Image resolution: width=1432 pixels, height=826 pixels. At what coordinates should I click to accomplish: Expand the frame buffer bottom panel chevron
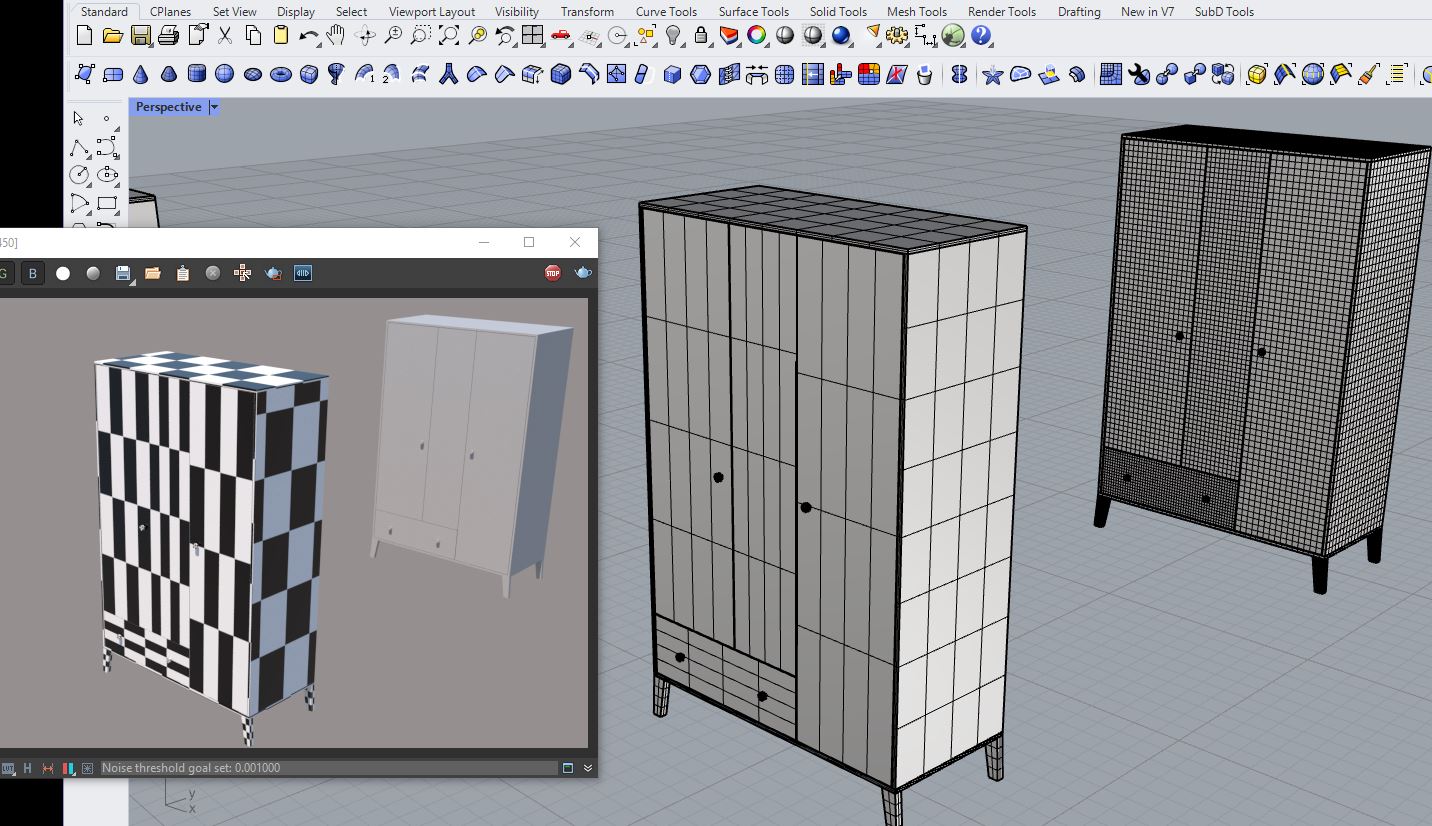(x=588, y=768)
